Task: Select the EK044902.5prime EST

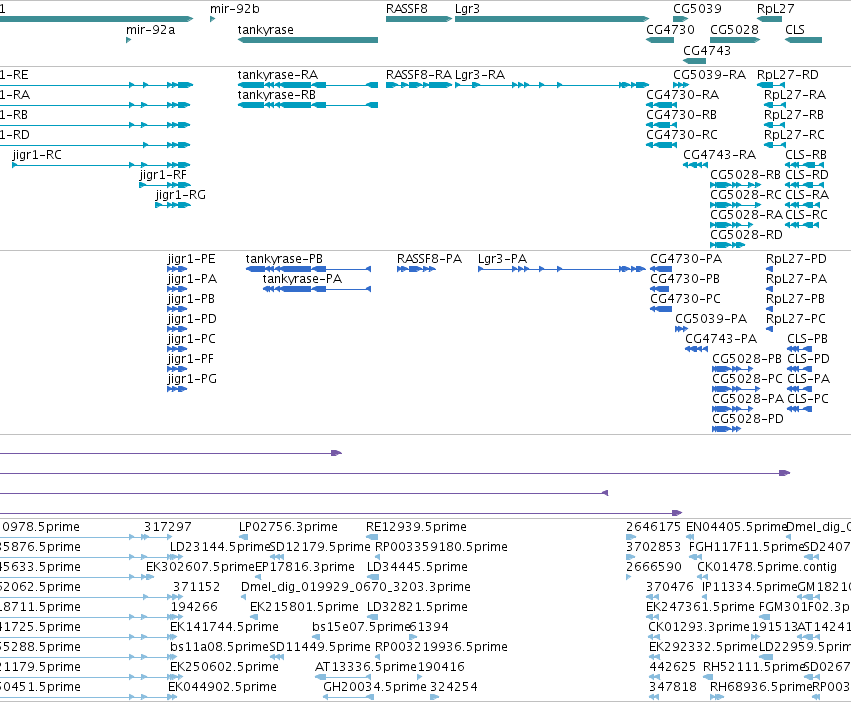Action: (172, 697)
